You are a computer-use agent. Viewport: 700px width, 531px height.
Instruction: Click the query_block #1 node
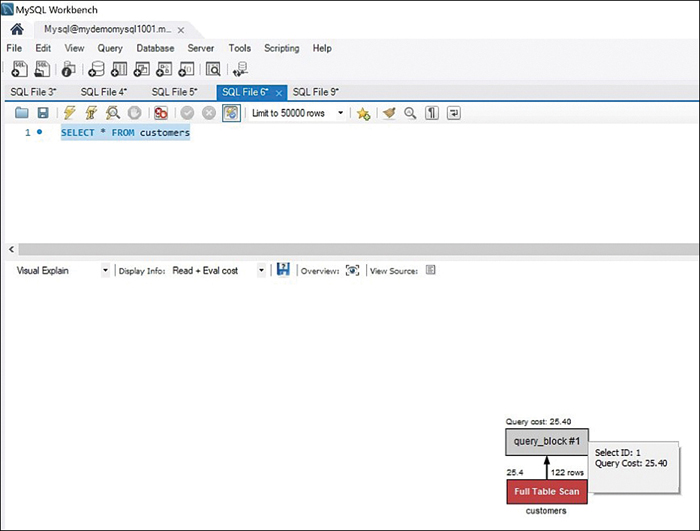[547, 442]
